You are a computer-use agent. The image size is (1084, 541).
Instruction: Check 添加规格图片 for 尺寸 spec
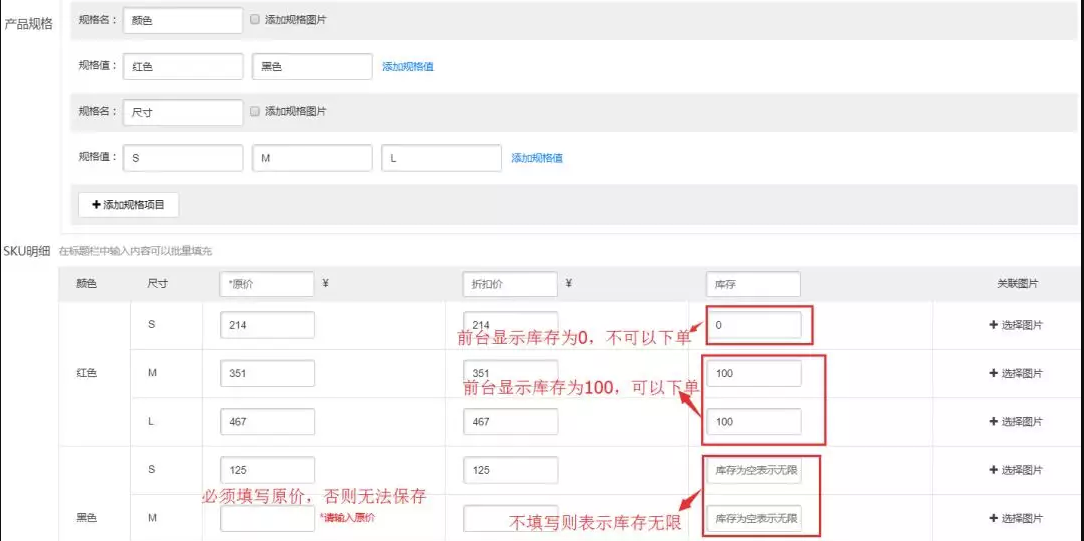(256, 112)
